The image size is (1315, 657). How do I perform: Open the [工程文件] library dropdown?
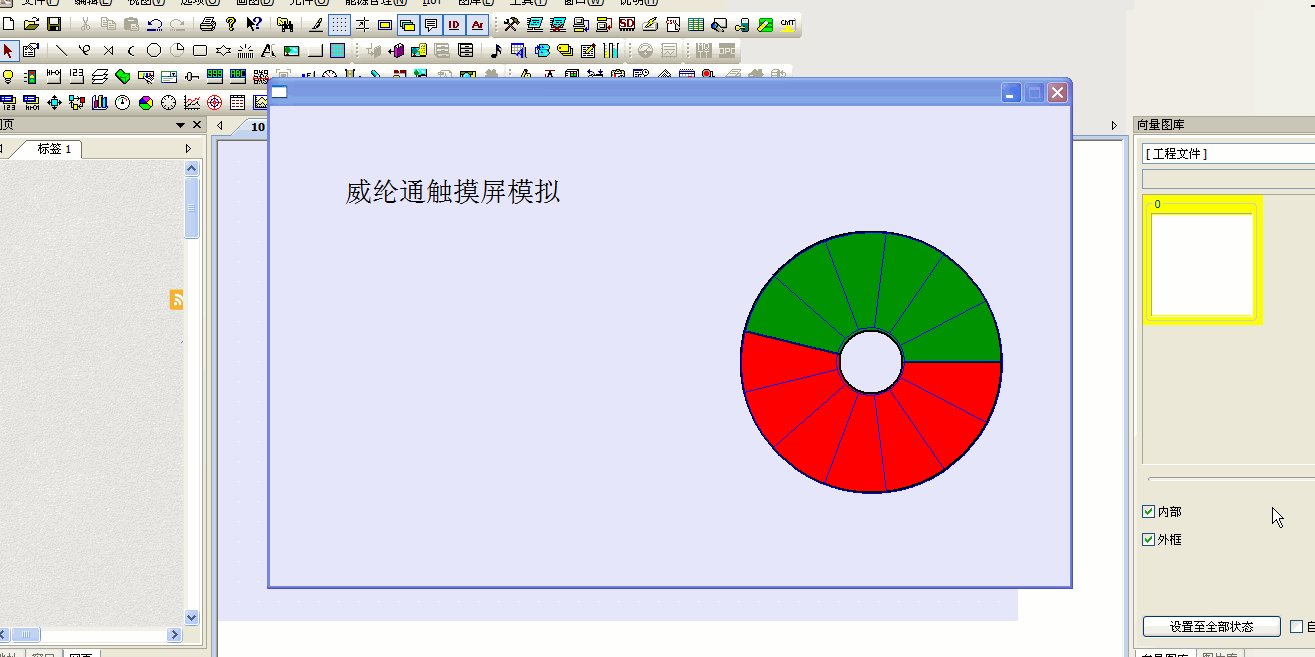pyautogui.click(x=1228, y=154)
